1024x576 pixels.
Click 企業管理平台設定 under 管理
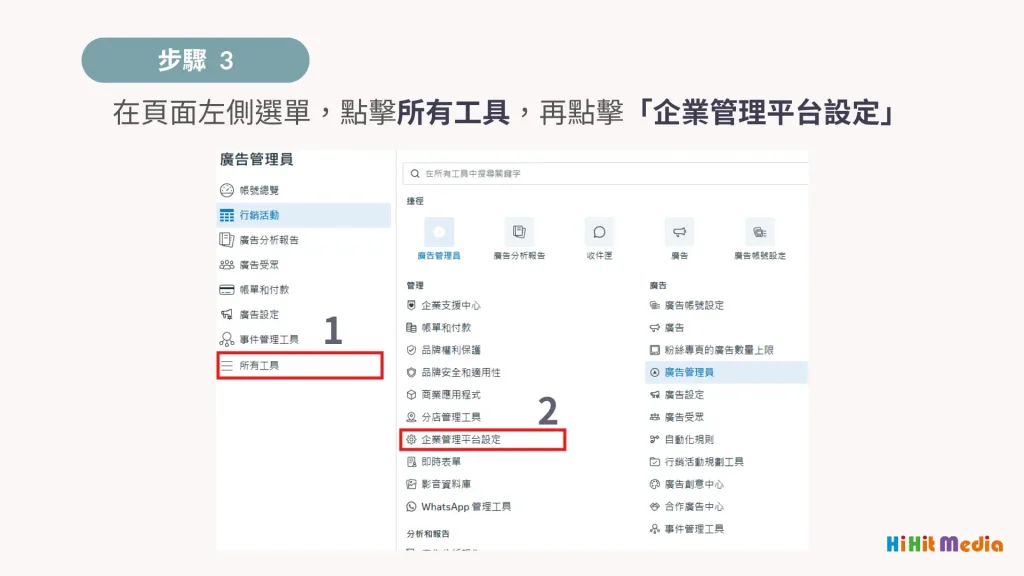coord(461,439)
